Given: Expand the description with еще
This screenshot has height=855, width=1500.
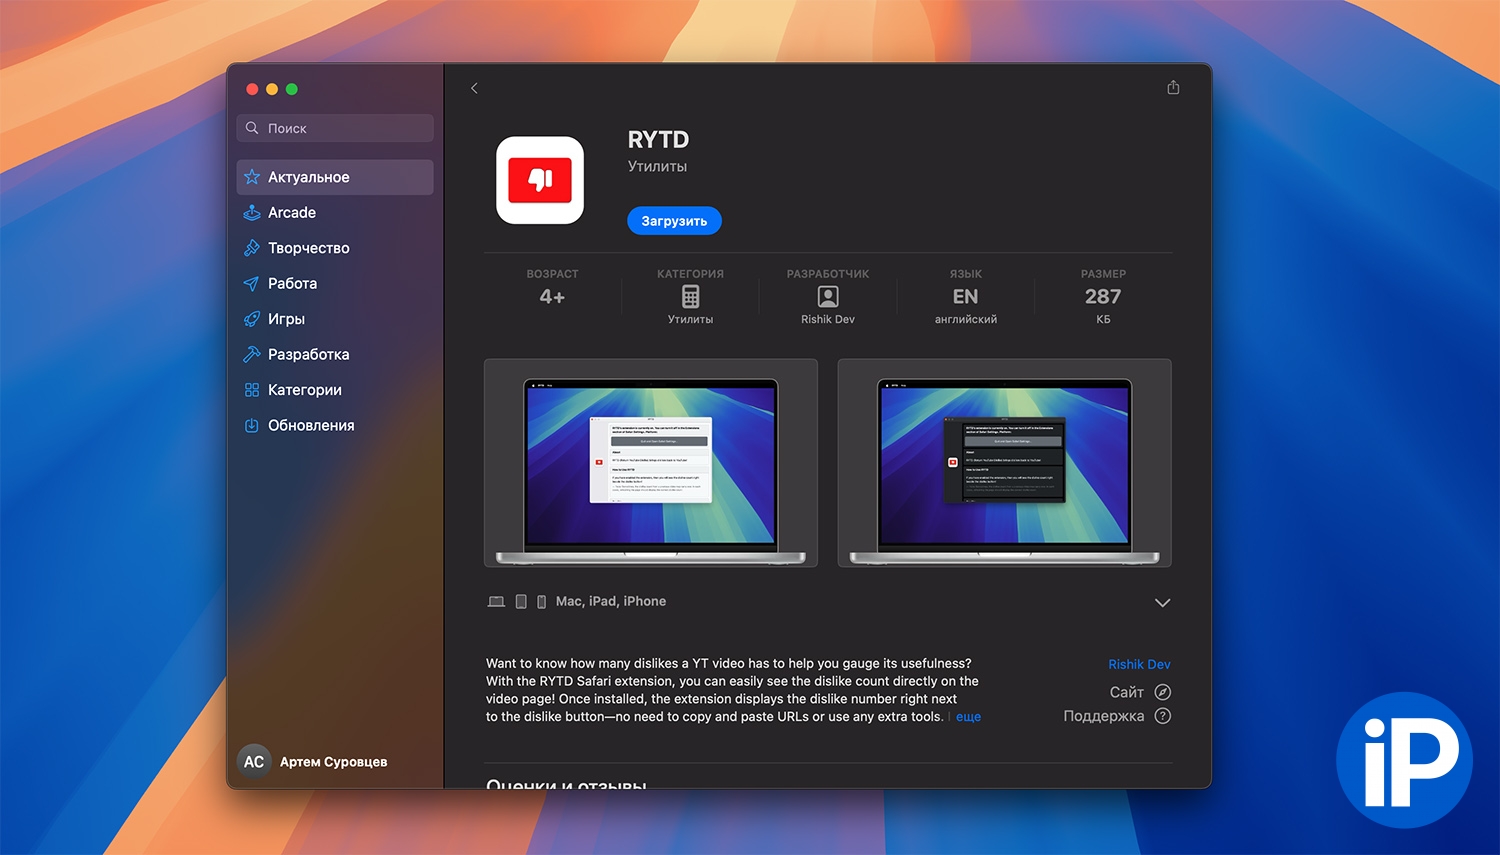Looking at the screenshot, I should (x=968, y=717).
